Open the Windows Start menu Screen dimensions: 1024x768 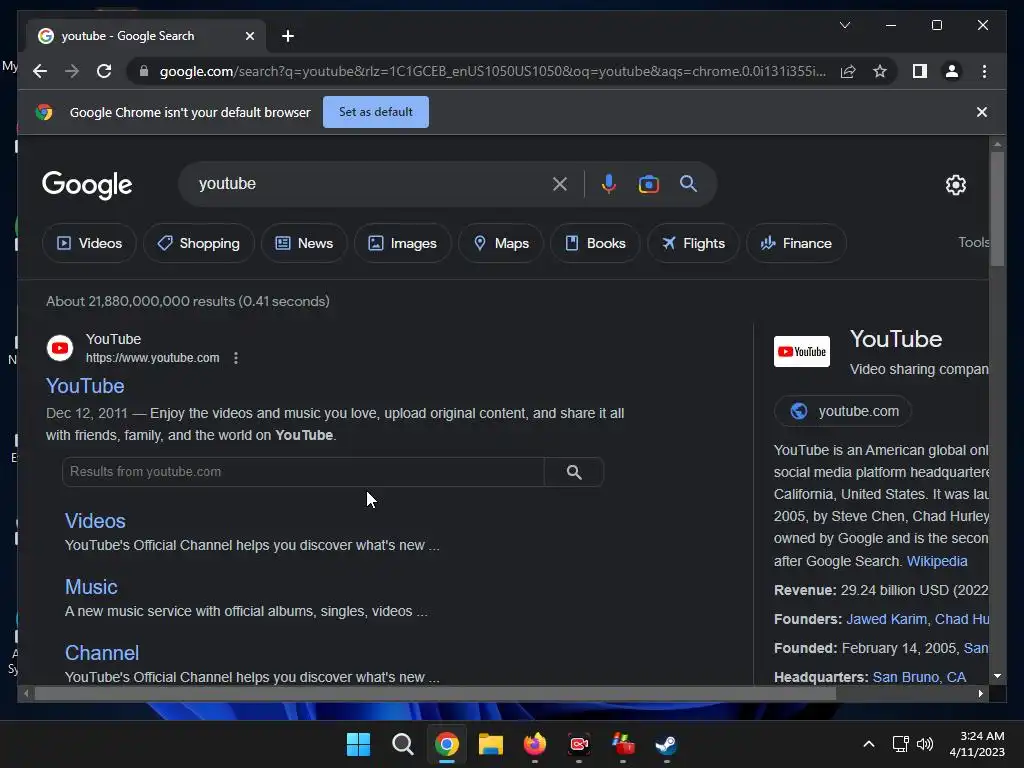pos(358,744)
